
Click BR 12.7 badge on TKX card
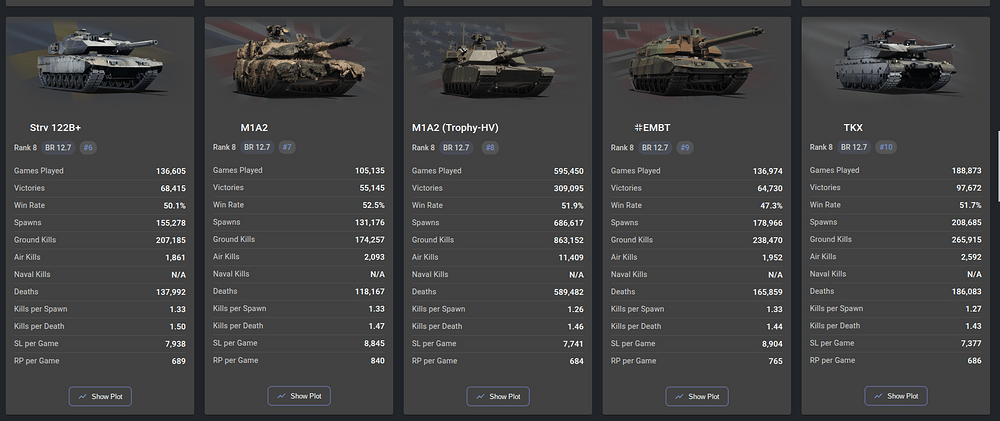point(855,147)
